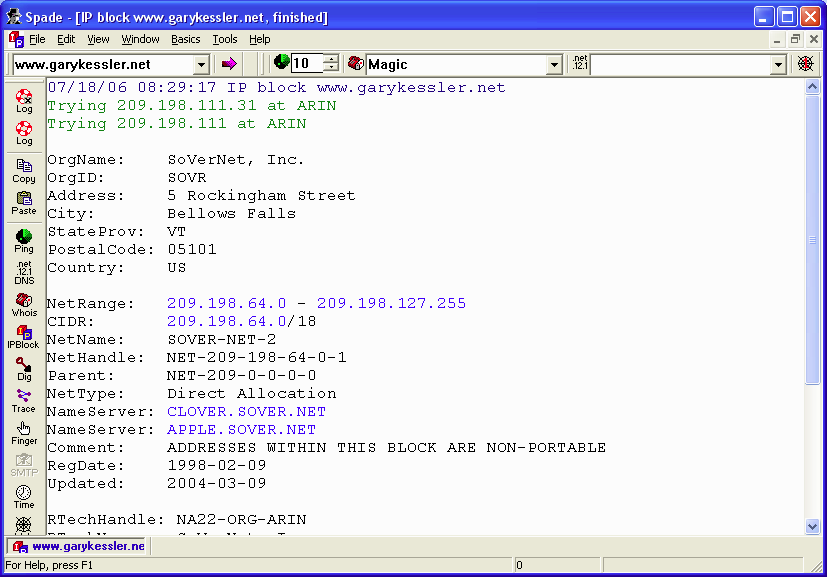The width and height of the screenshot is (827, 577).
Task: Click the PostalCode value 05101
Action: pos(191,249)
